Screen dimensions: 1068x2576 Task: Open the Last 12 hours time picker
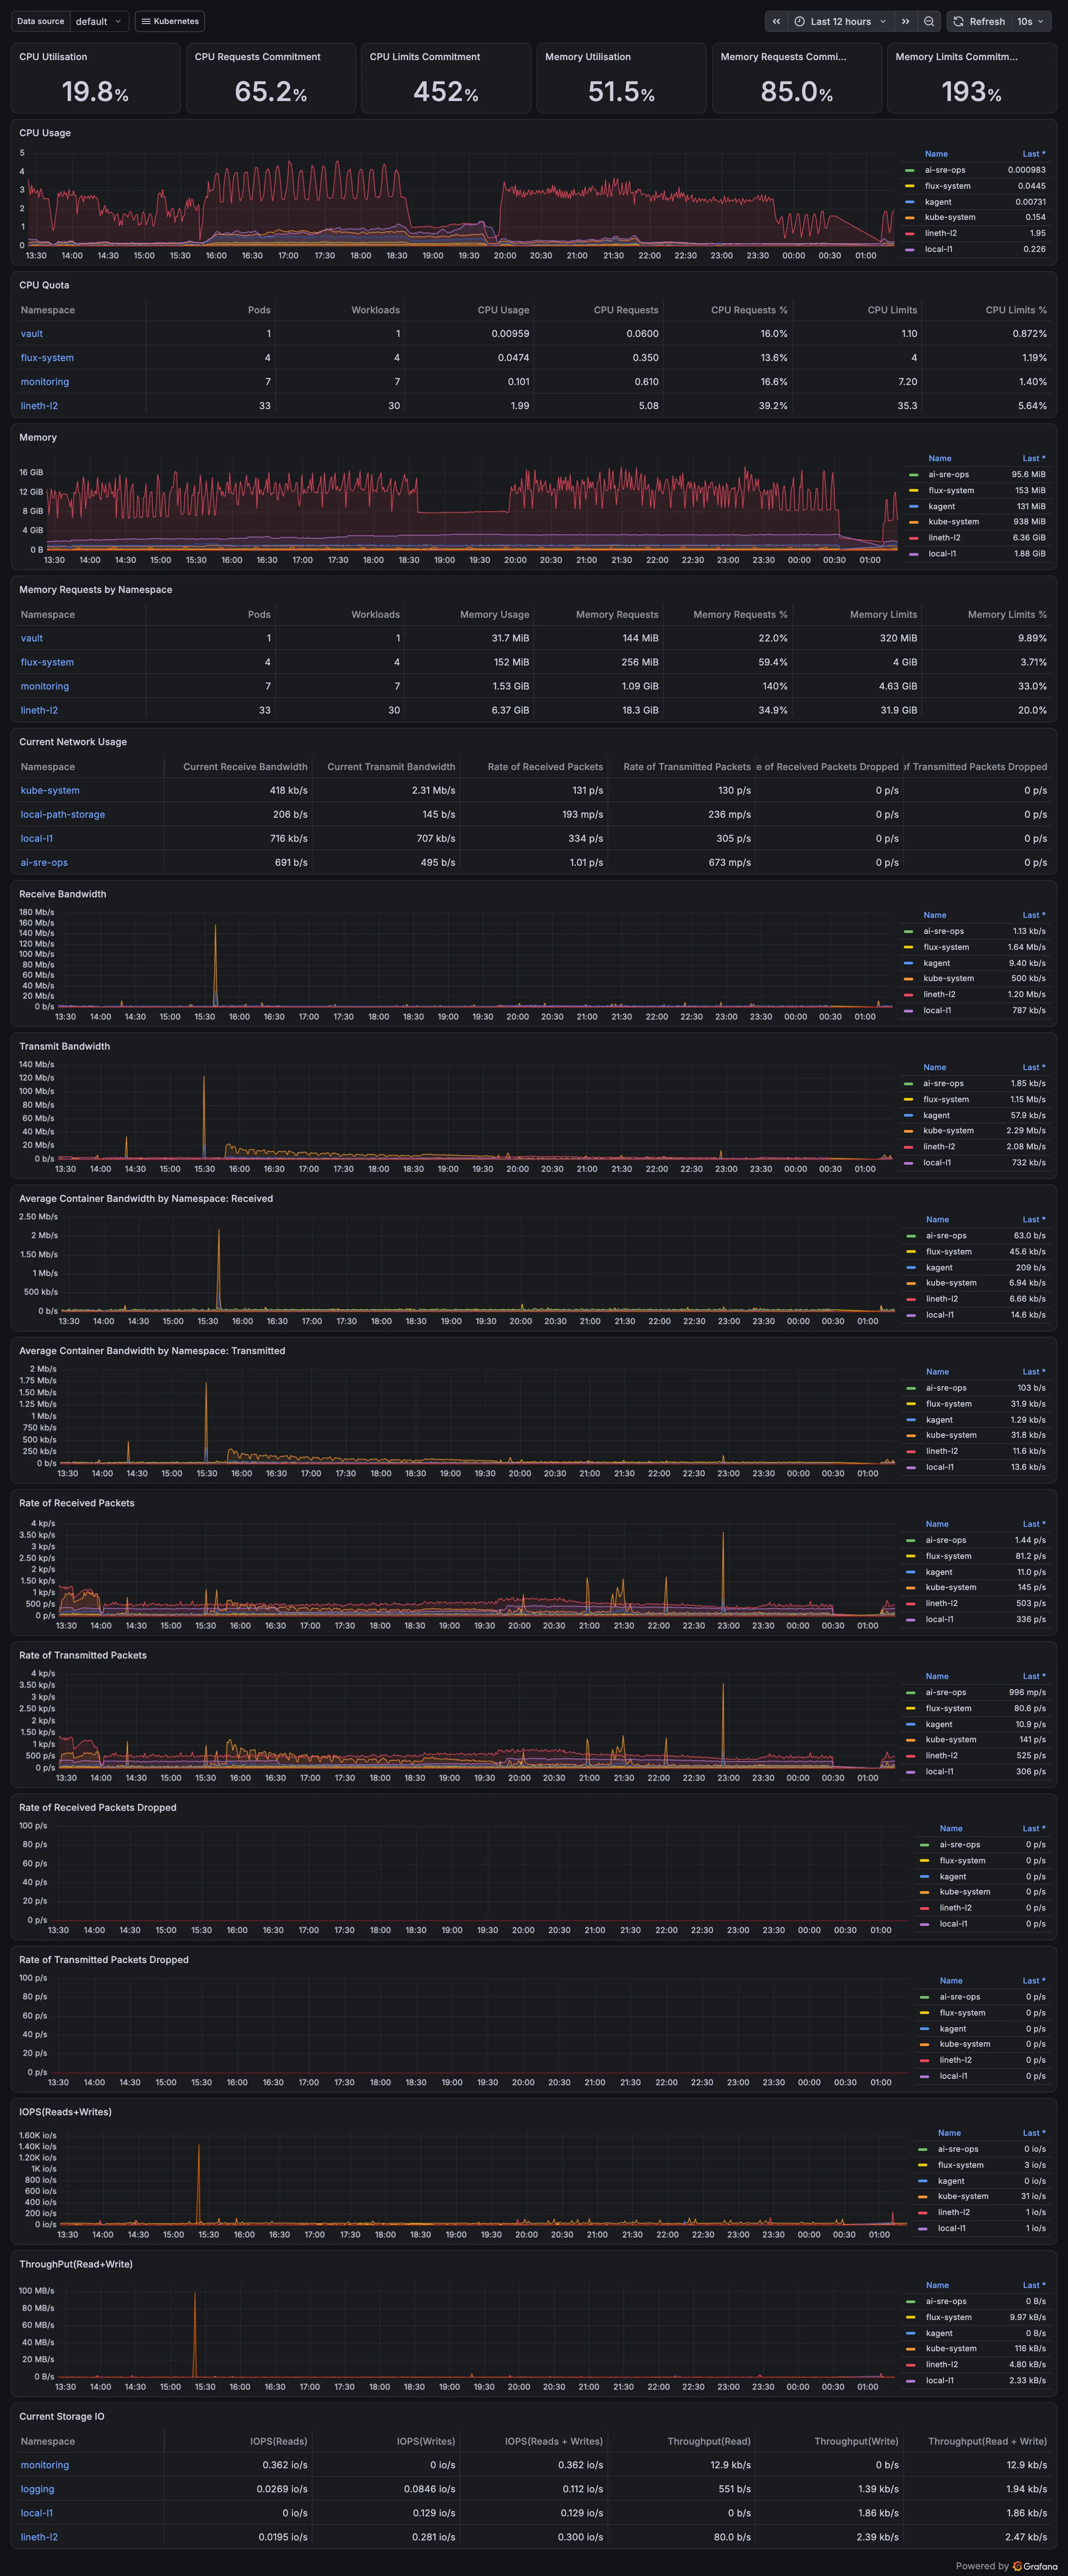pos(840,21)
